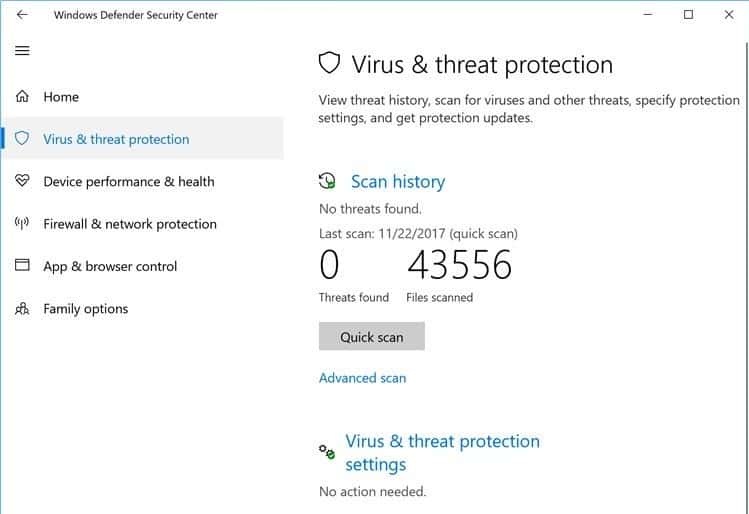The width and height of the screenshot is (749, 514).
Task: Open the Advanced scan link
Action: click(x=363, y=378)
